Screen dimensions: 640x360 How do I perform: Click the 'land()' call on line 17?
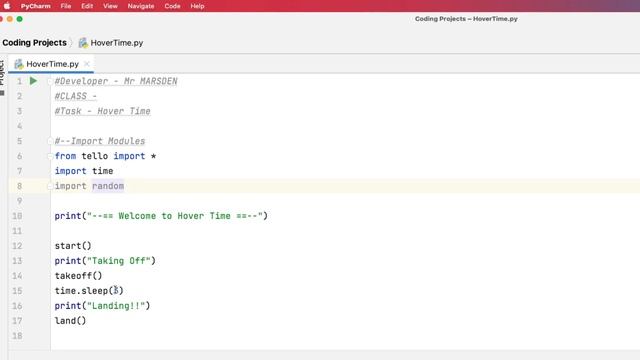[71, 321]
